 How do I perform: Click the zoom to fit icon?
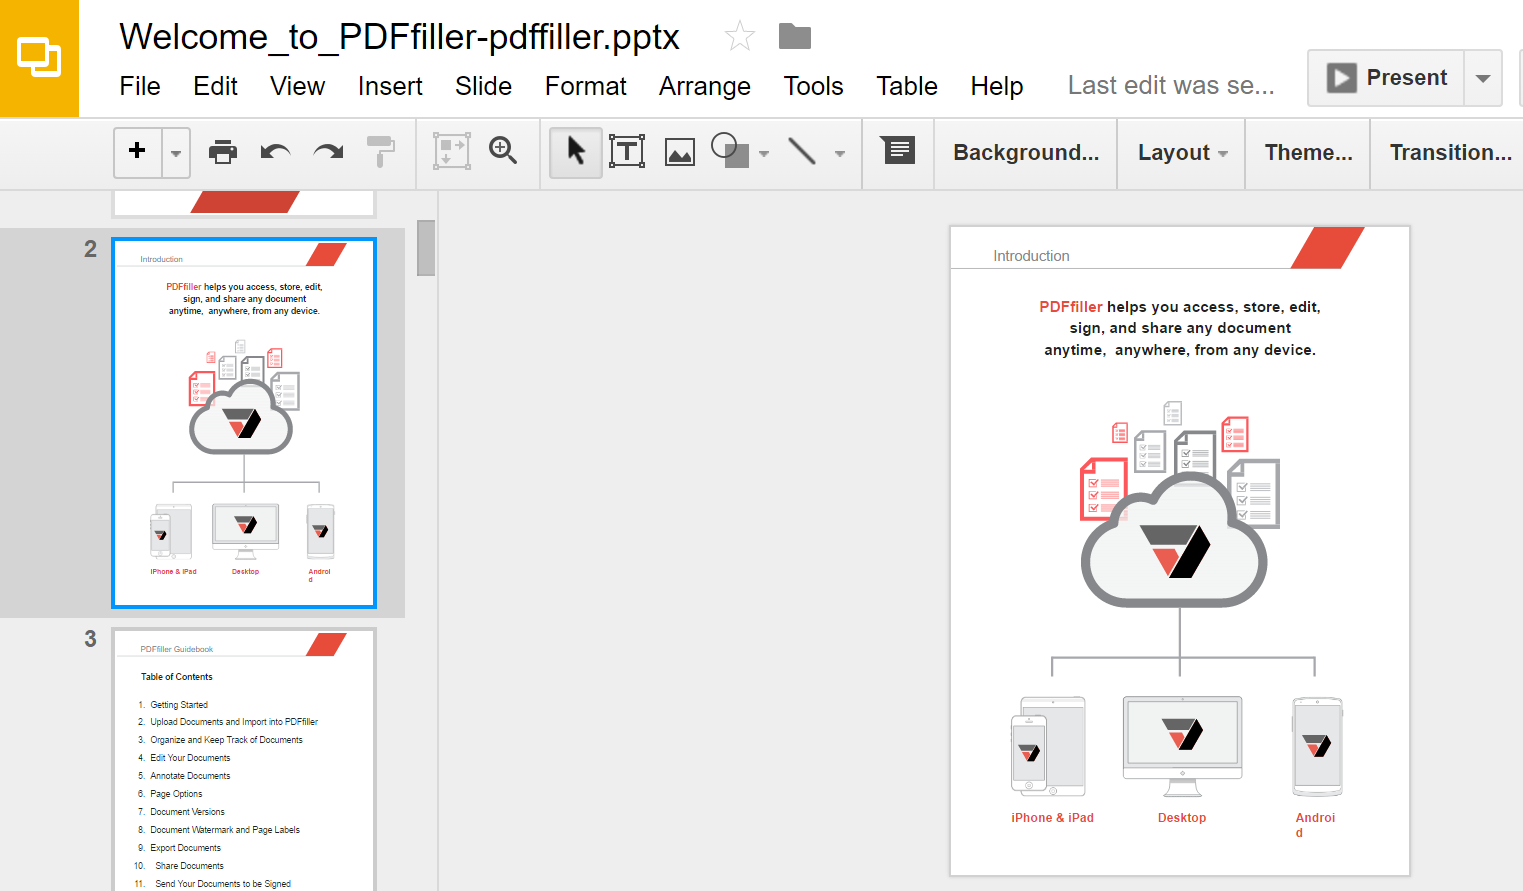(452, 151)
